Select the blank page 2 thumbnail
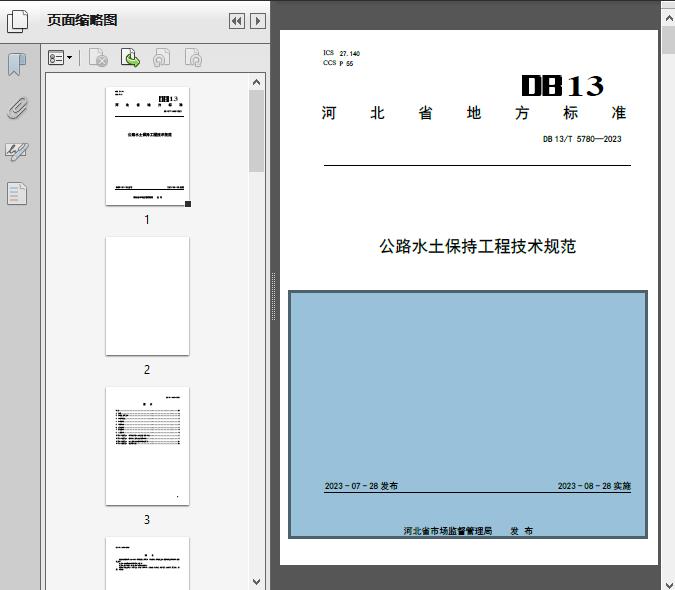This screenshot has height=590, width=675. pyautogui.click(x=147, y=296)
